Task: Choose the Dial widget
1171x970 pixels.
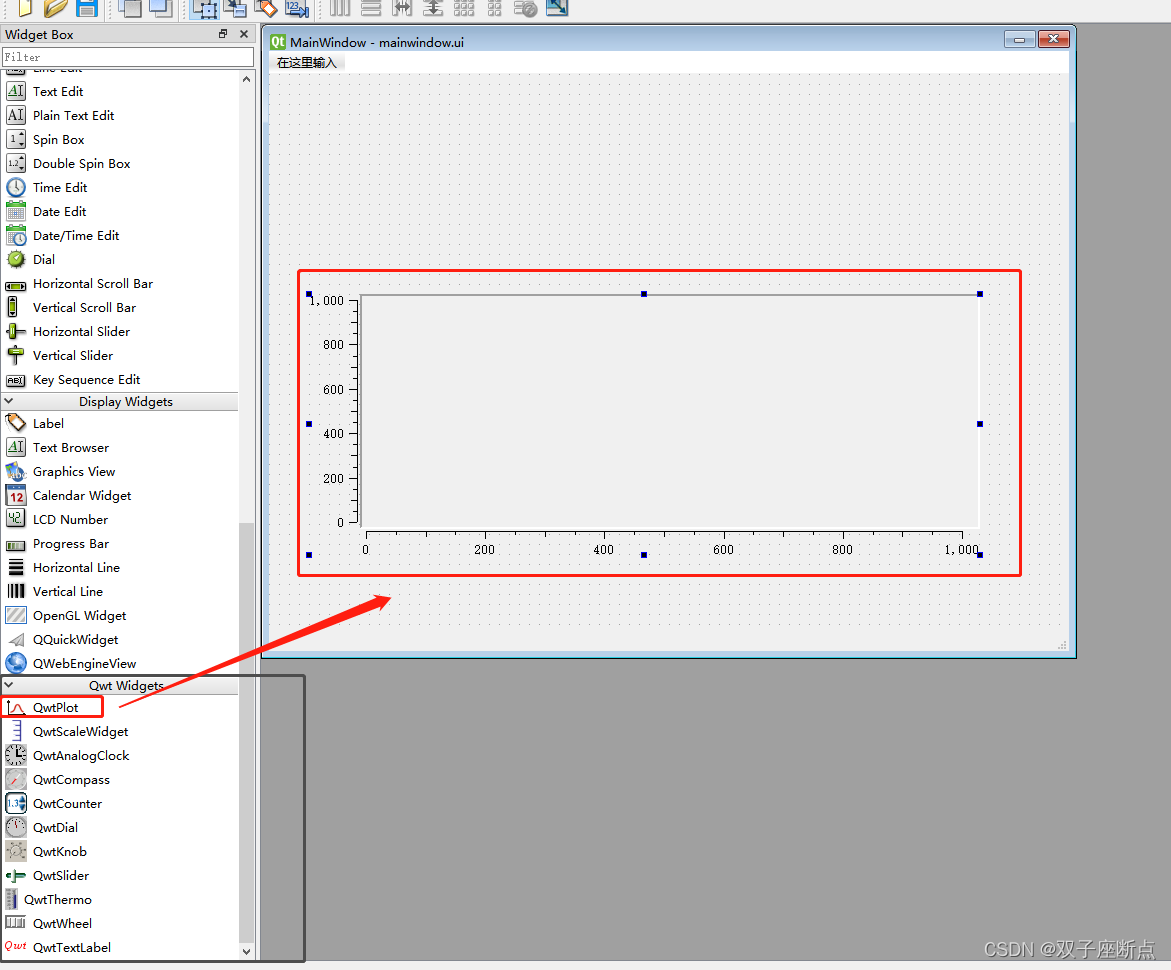Action: (x=43, y=259)
